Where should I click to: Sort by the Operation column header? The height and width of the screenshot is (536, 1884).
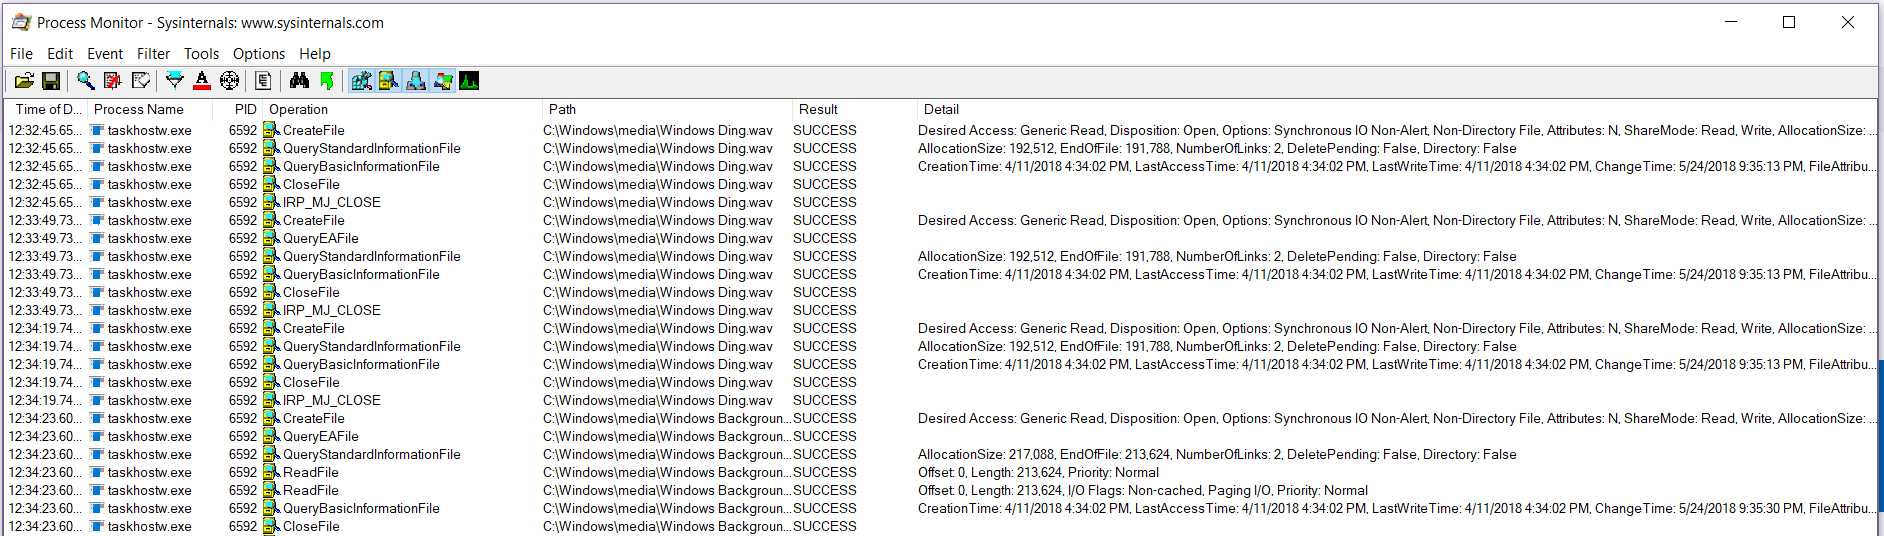tap(401, 109)
